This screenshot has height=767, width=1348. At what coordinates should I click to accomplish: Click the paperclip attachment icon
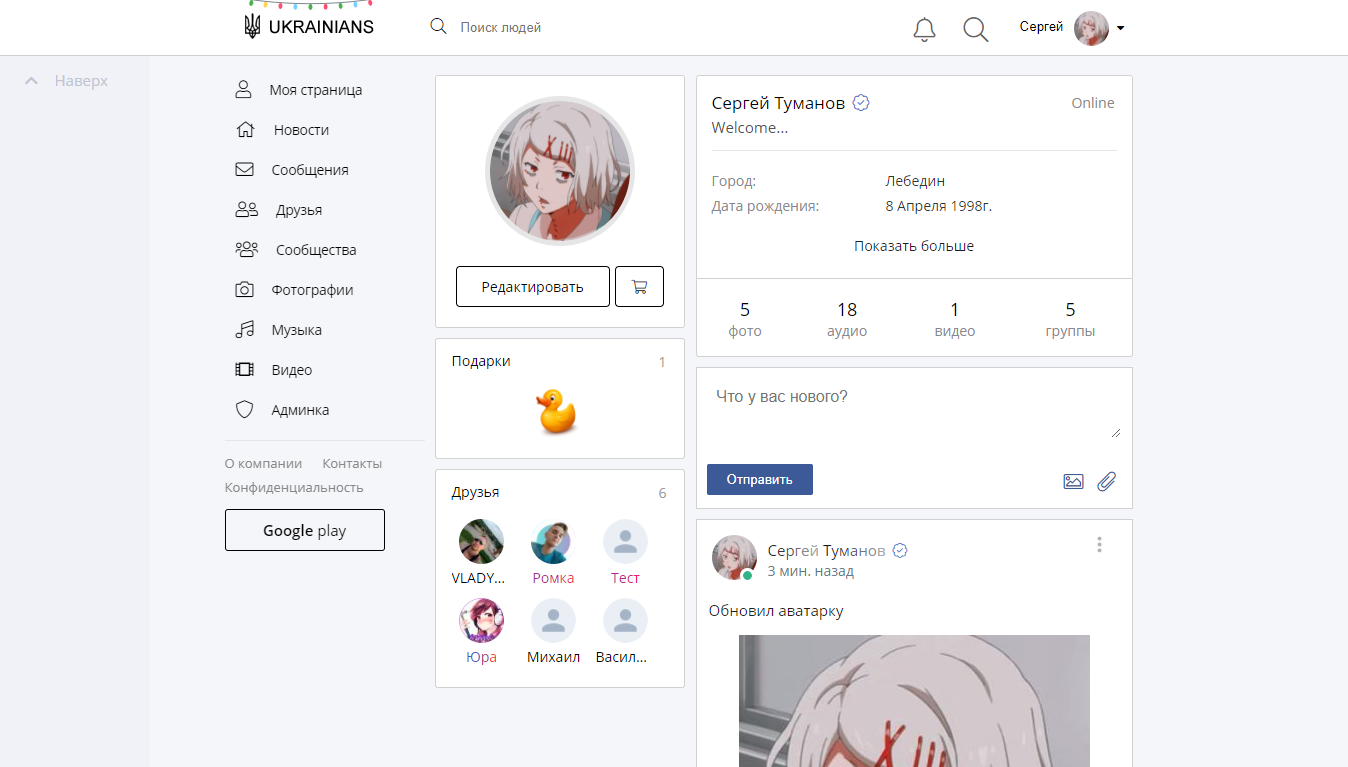pyautogui.click(x=1106, y=481)
